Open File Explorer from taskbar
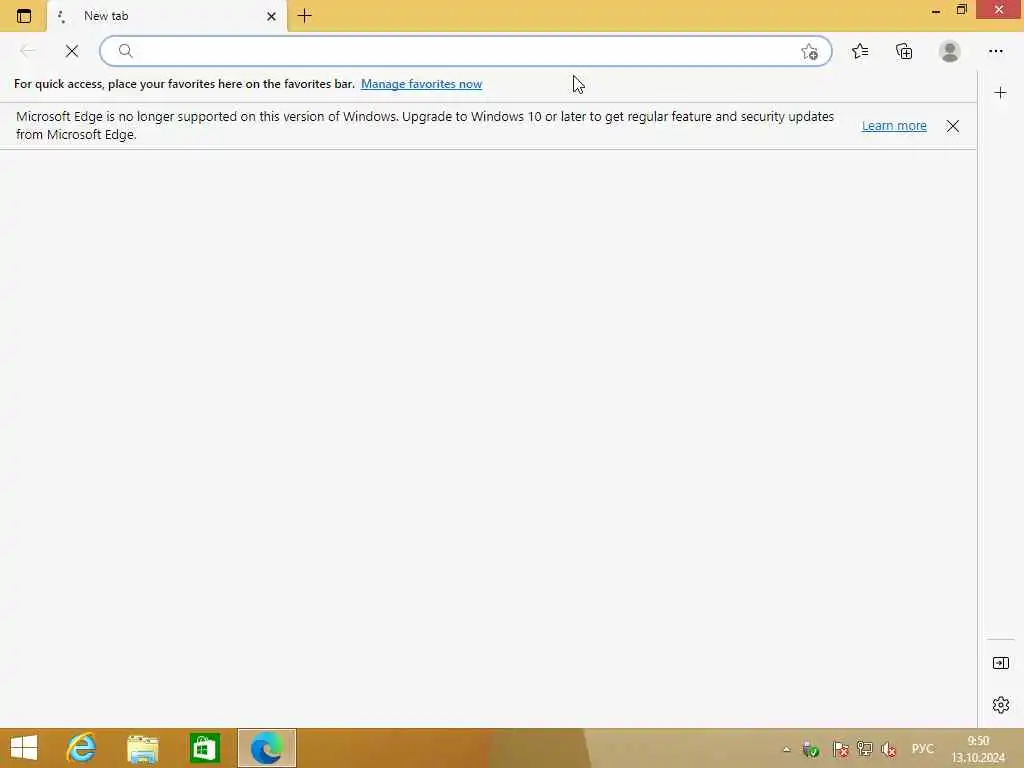This screenshot has width=1024, height=768. pyautogui.click(x=142, y=748)
